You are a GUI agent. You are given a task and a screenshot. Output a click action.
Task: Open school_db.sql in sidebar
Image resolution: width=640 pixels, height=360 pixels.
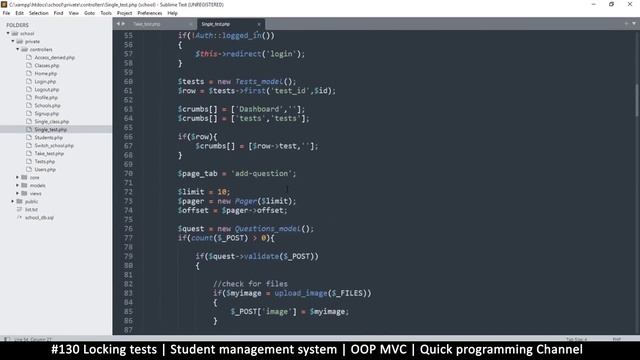point(39,218)
